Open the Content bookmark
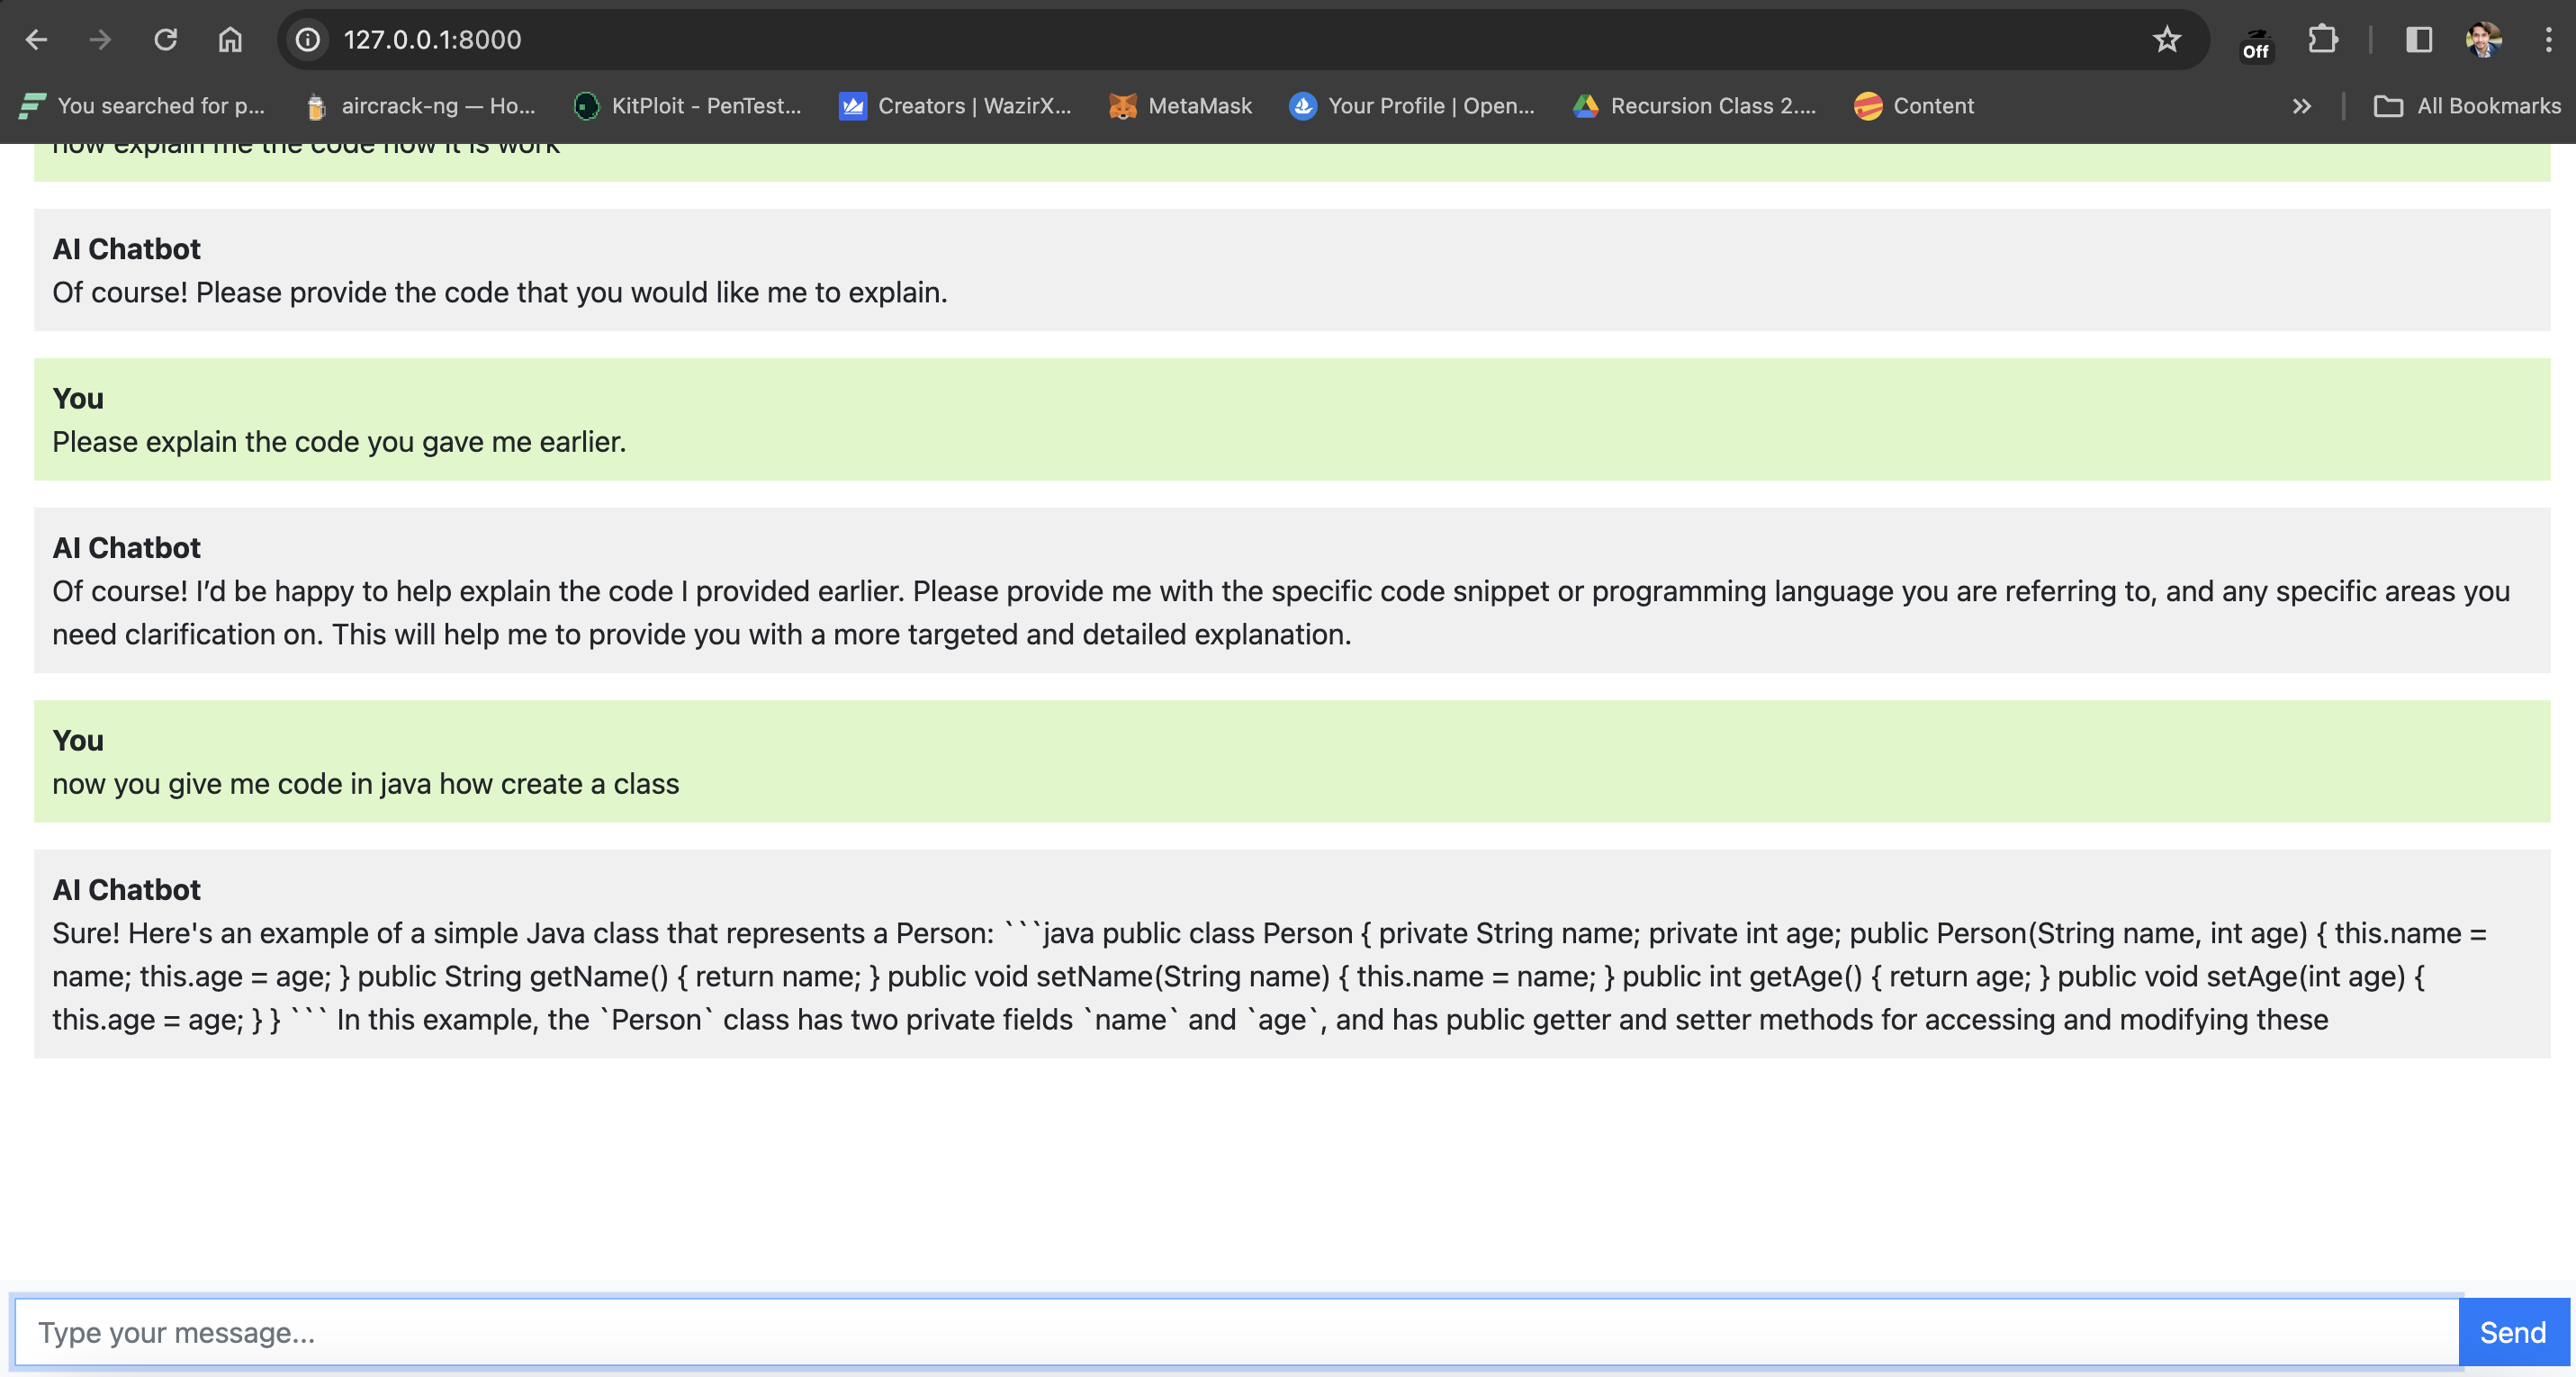Viewport: 2576px width, 1377px height. [x=1914, y=106]
